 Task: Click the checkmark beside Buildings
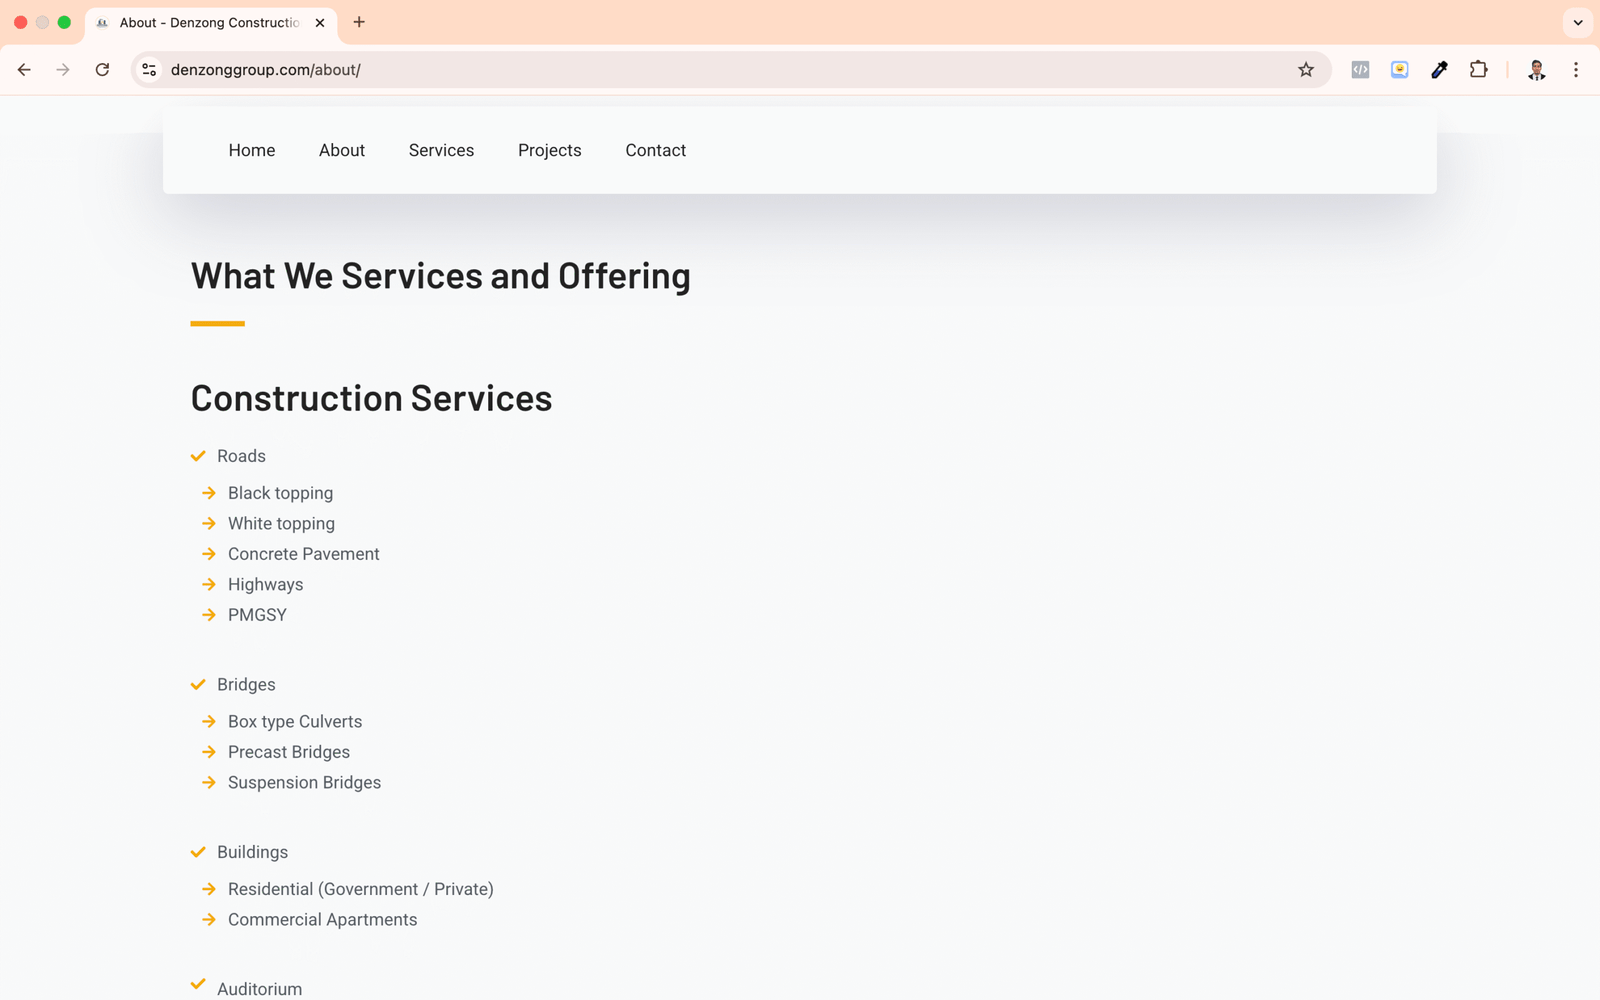click(x=198, y=852)
